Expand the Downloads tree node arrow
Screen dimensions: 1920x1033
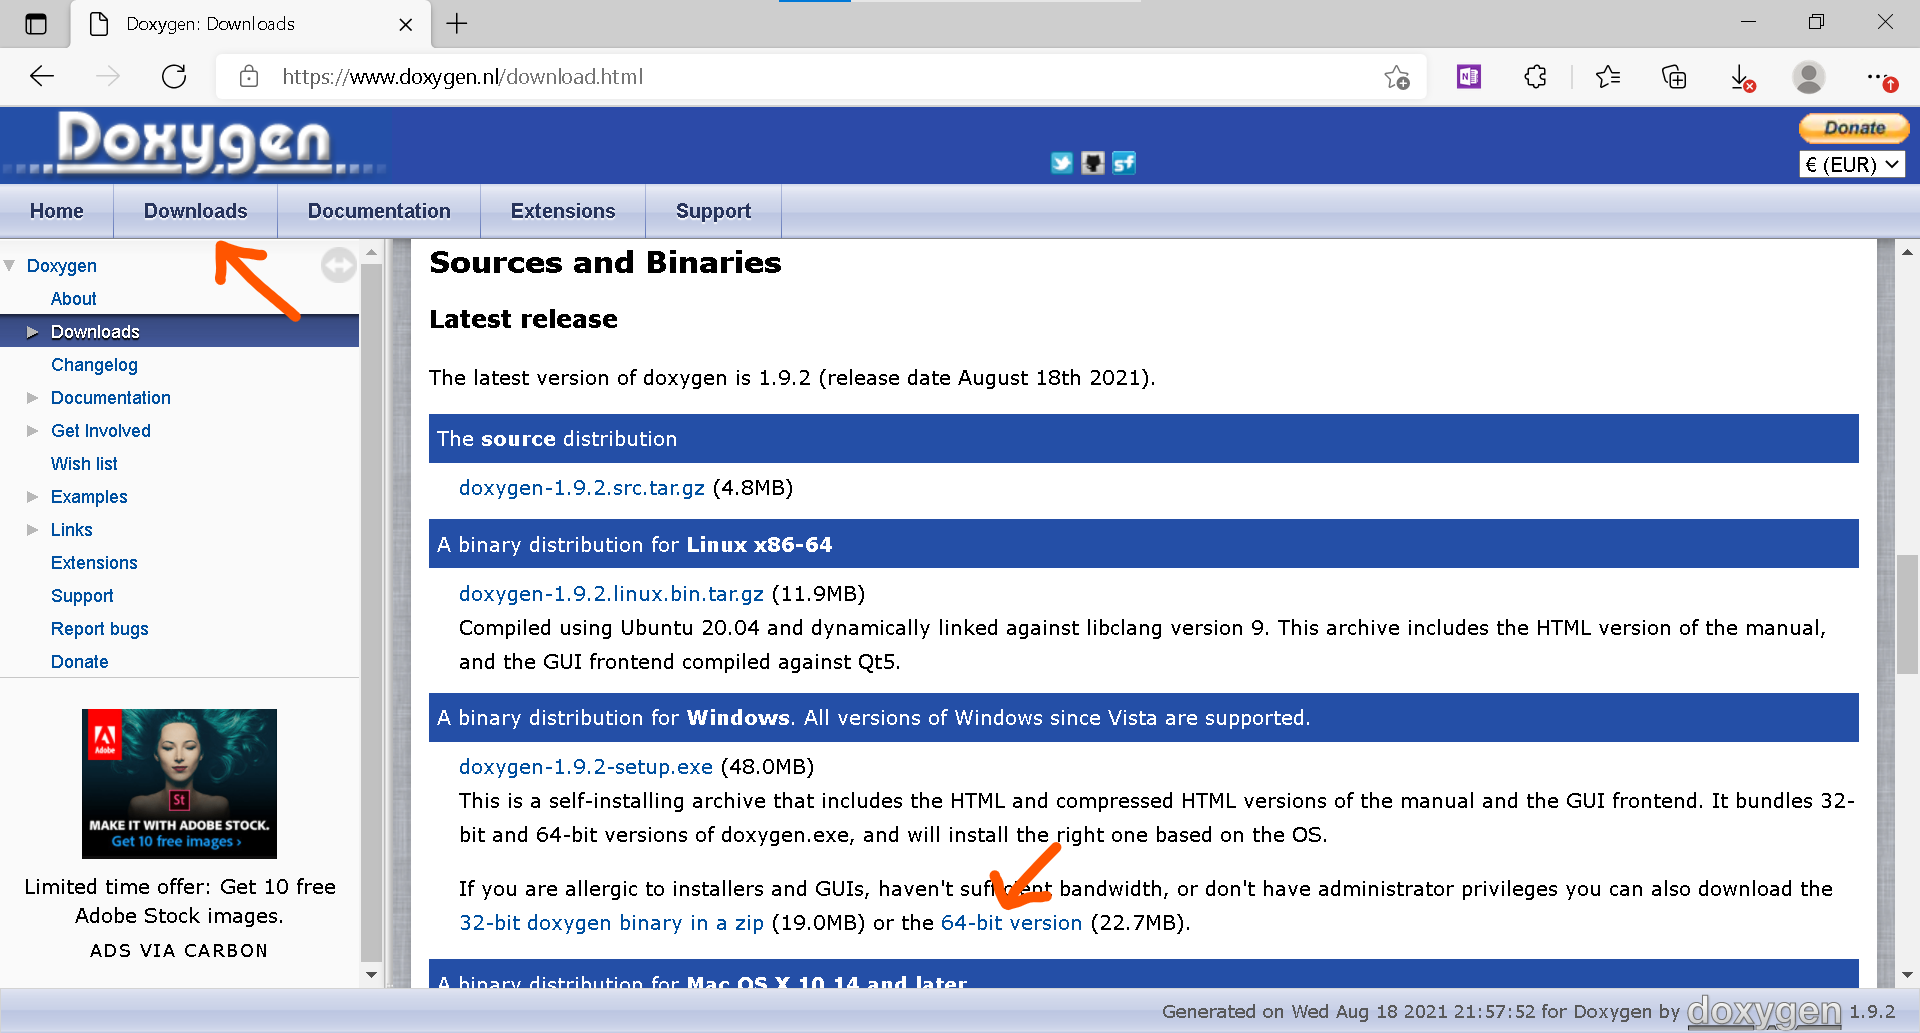tap(32, 332)
